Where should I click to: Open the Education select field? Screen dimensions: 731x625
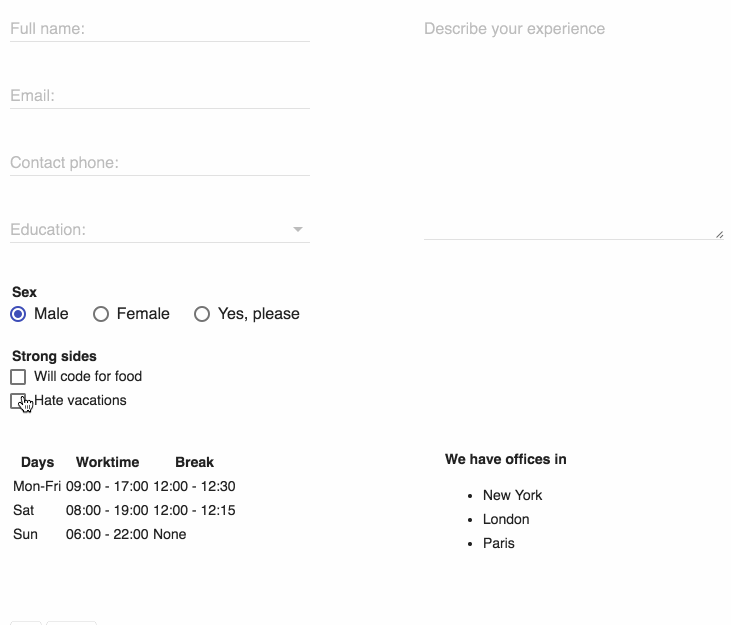click(x=160, y=229)
